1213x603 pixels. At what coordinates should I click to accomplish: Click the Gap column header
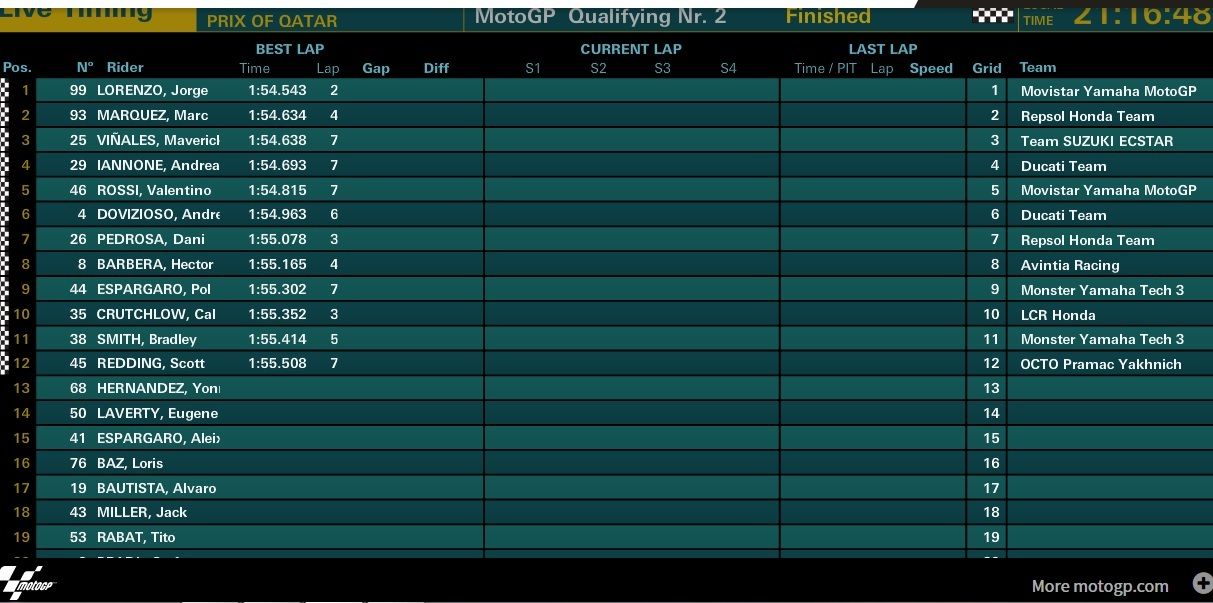376,69
